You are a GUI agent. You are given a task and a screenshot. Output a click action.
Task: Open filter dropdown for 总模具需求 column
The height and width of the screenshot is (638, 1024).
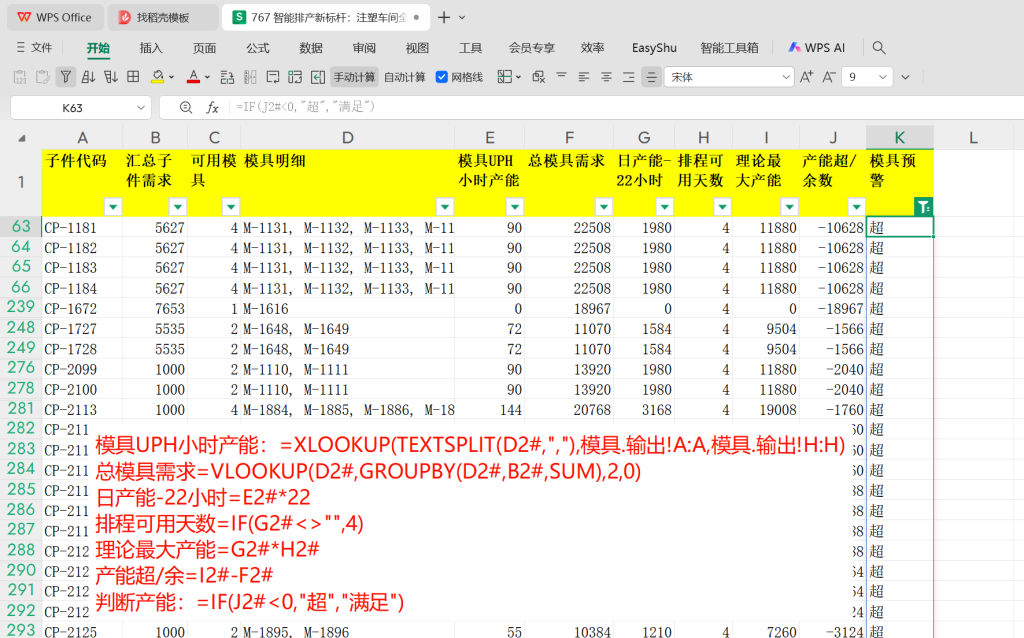[604, 207]
